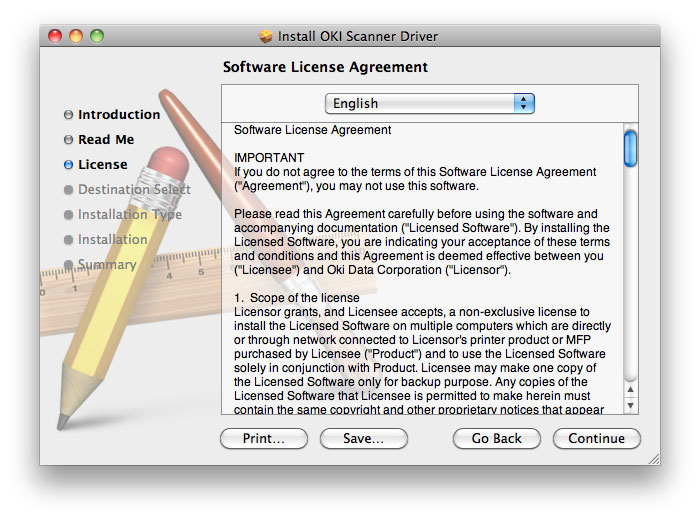The height and width of the screenshot is (520, 700).
Task: Click the '1. Scope of the license' line
Action: coord(296,298)
